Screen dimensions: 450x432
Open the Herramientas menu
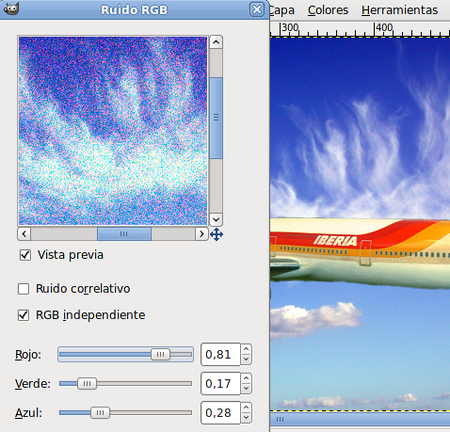click(400, 10)
